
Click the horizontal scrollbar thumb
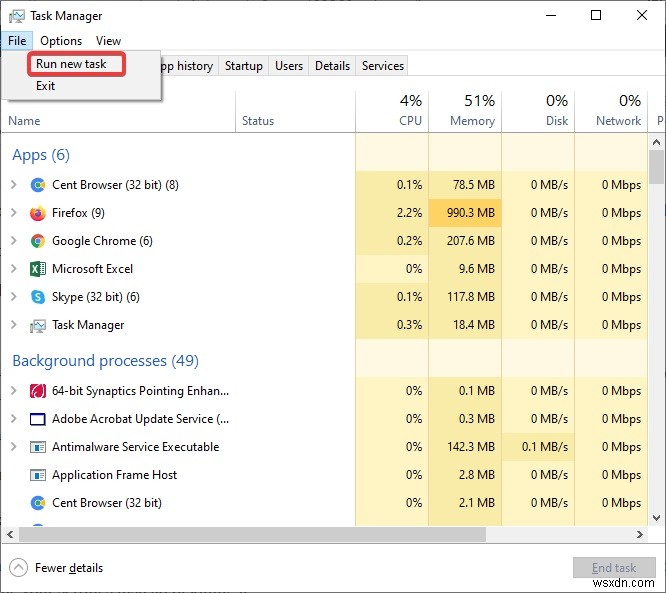(252, 534)
